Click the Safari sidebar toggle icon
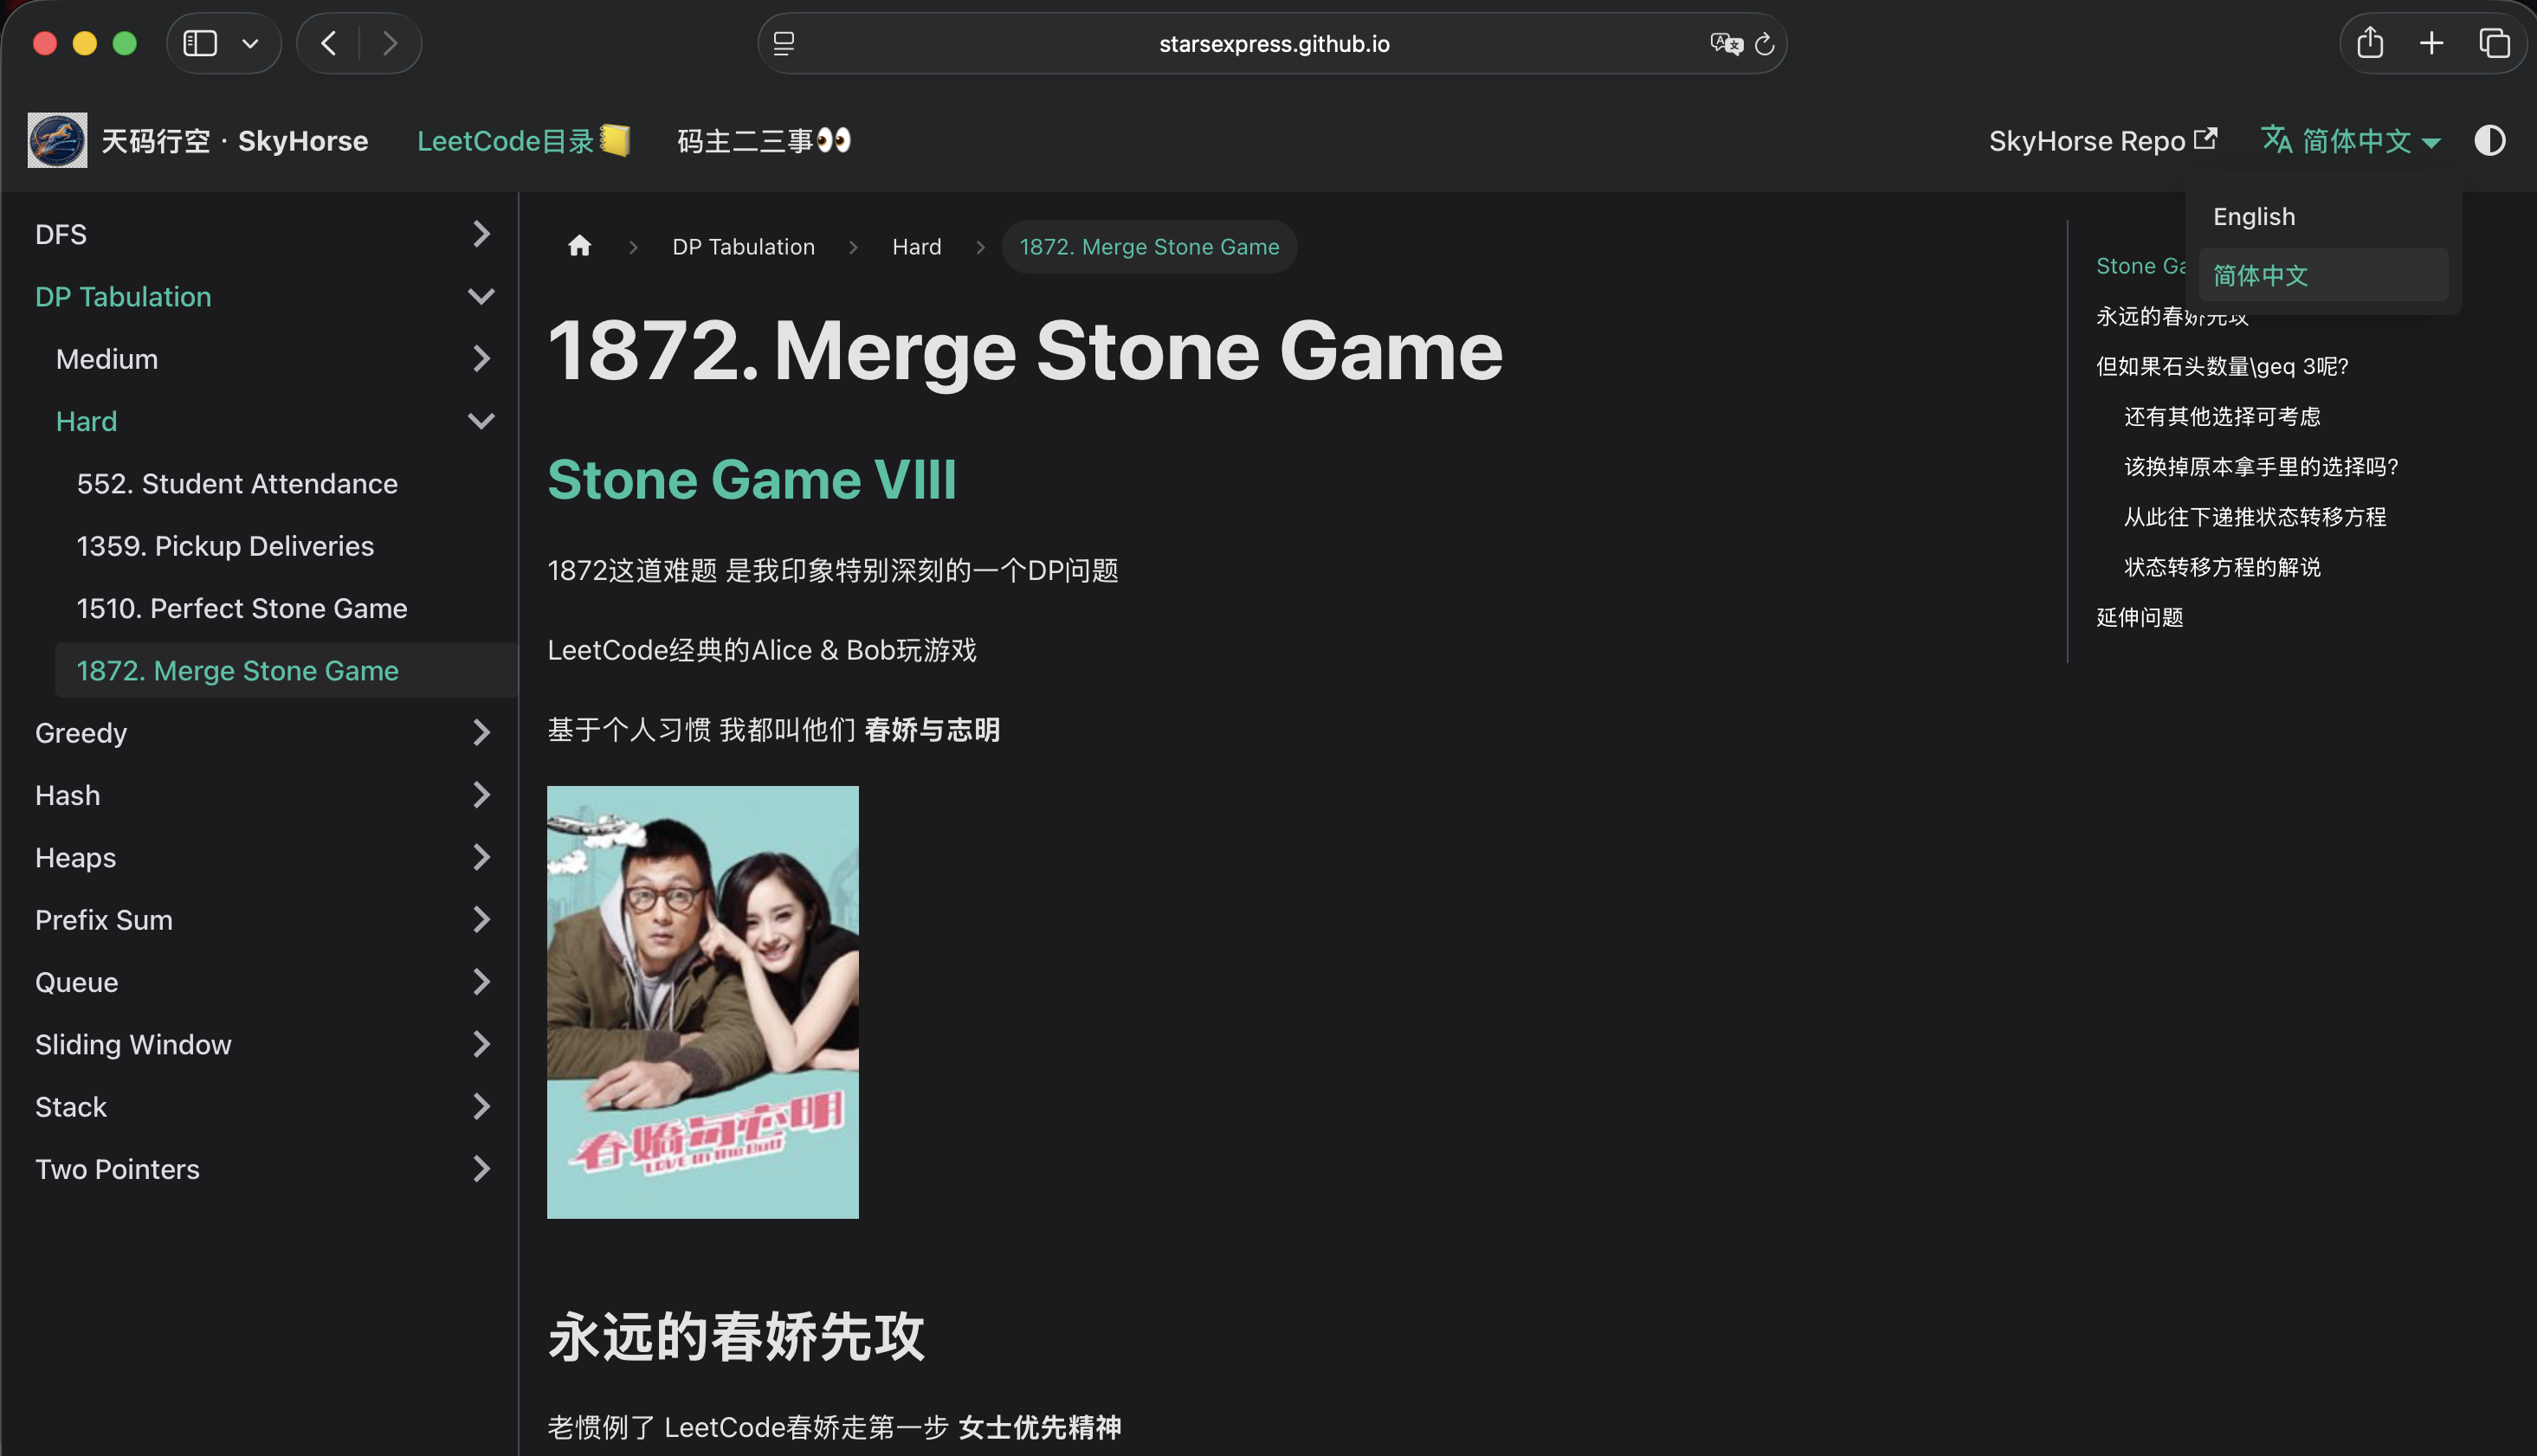Image resolution: width=2537 pixels, height=1456 pixels. pyautogui.click(x=200, y=43)
